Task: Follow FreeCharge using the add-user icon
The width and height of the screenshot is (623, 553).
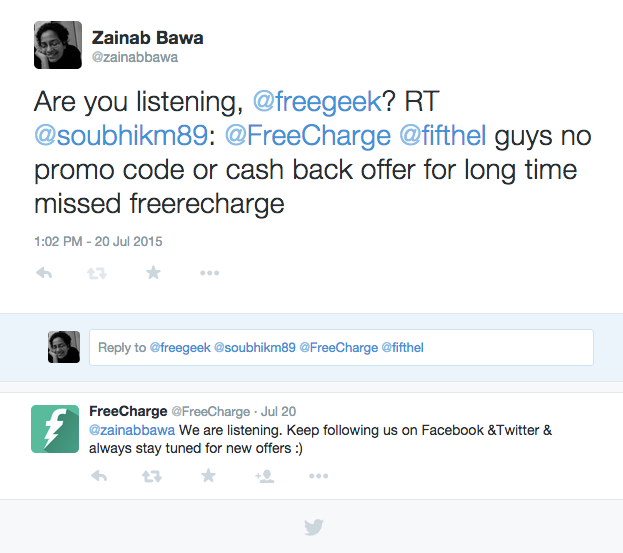Action: tap(264, 476)
